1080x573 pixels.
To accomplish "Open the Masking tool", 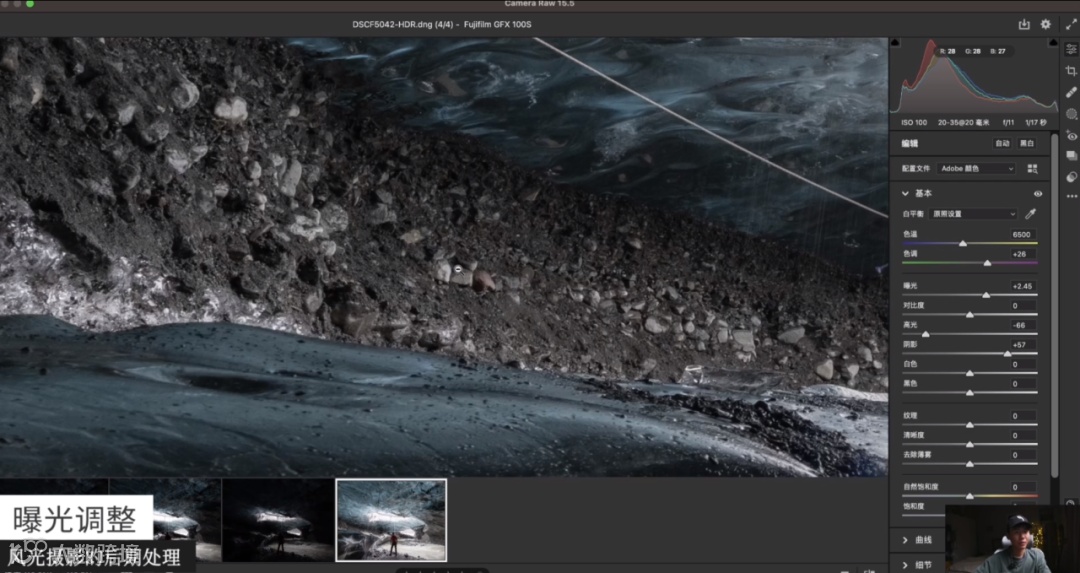I will 1071,114.
